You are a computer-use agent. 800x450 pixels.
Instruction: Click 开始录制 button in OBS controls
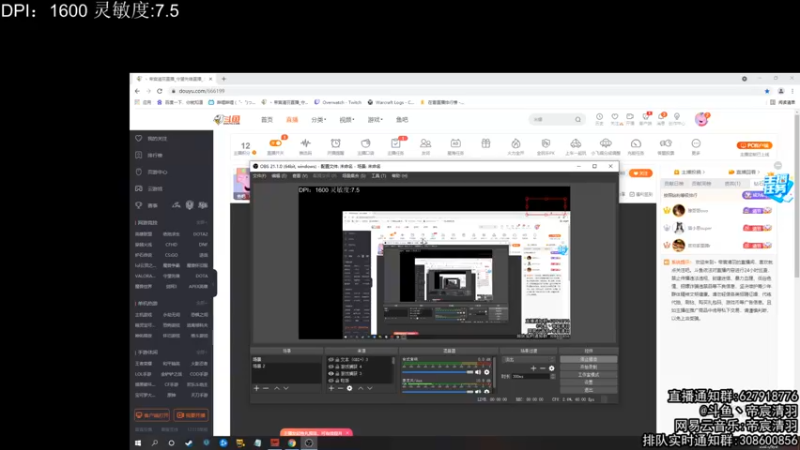click(588, 367)
